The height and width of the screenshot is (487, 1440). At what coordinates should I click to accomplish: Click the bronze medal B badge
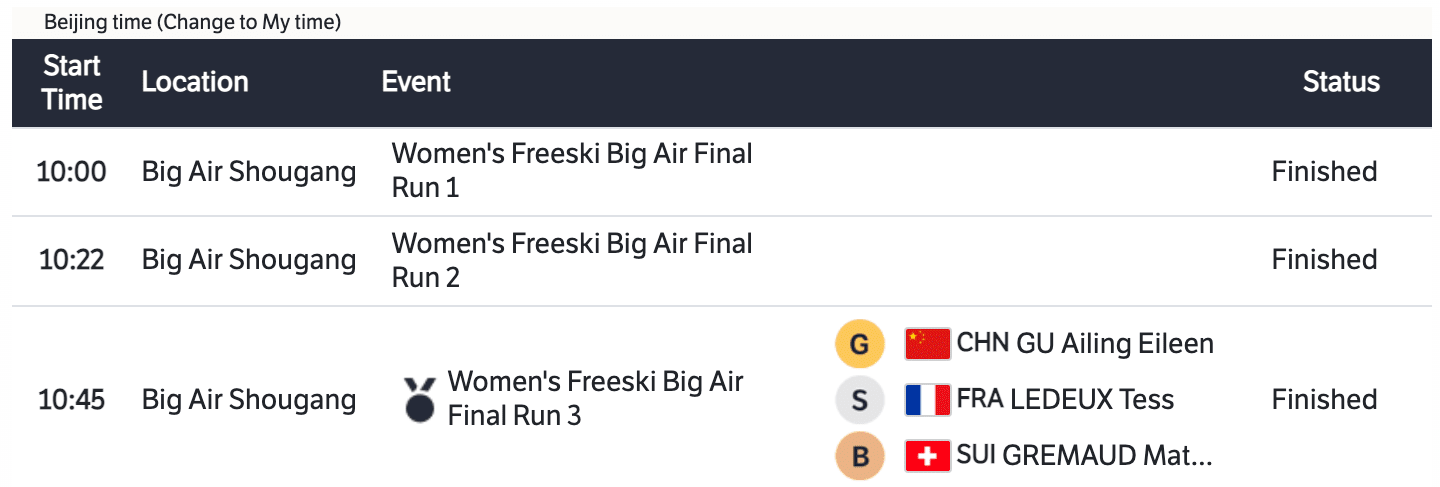click(x=859, y=456)
